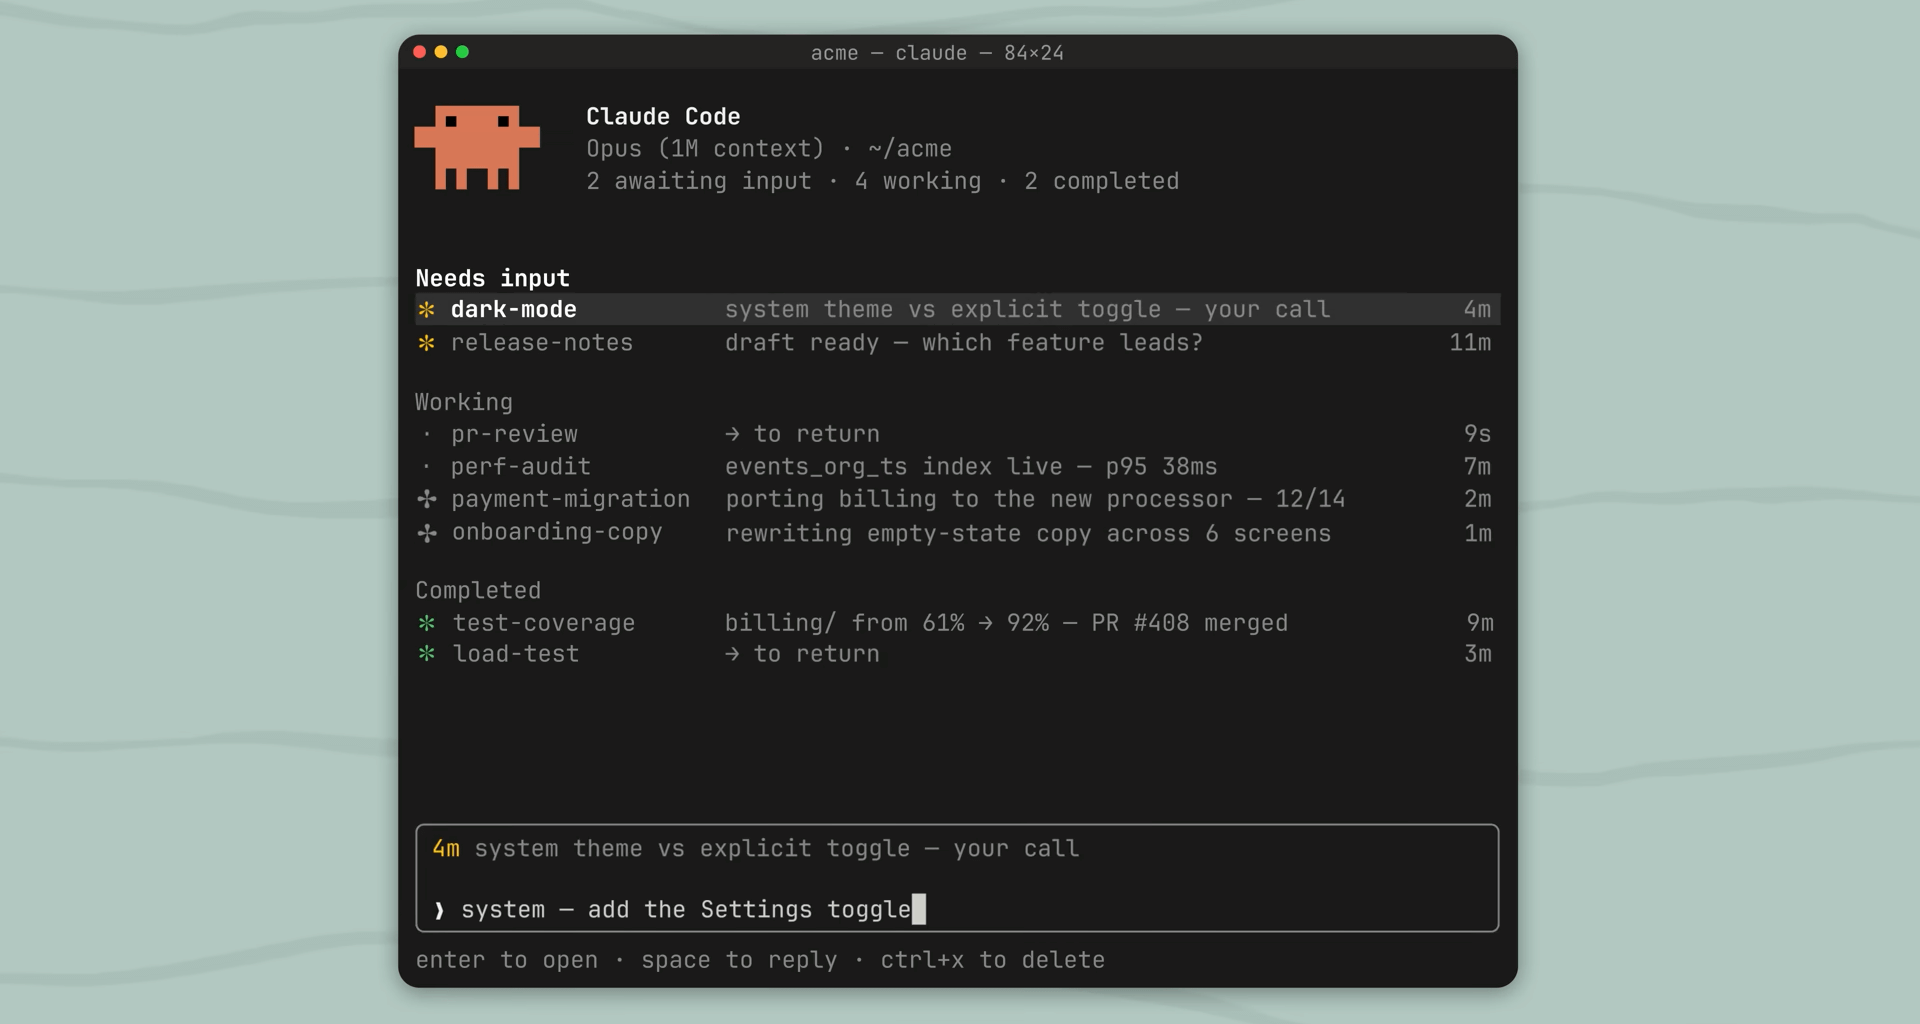Select the release-notes session

pyautogui.click(x=958, y=342)
